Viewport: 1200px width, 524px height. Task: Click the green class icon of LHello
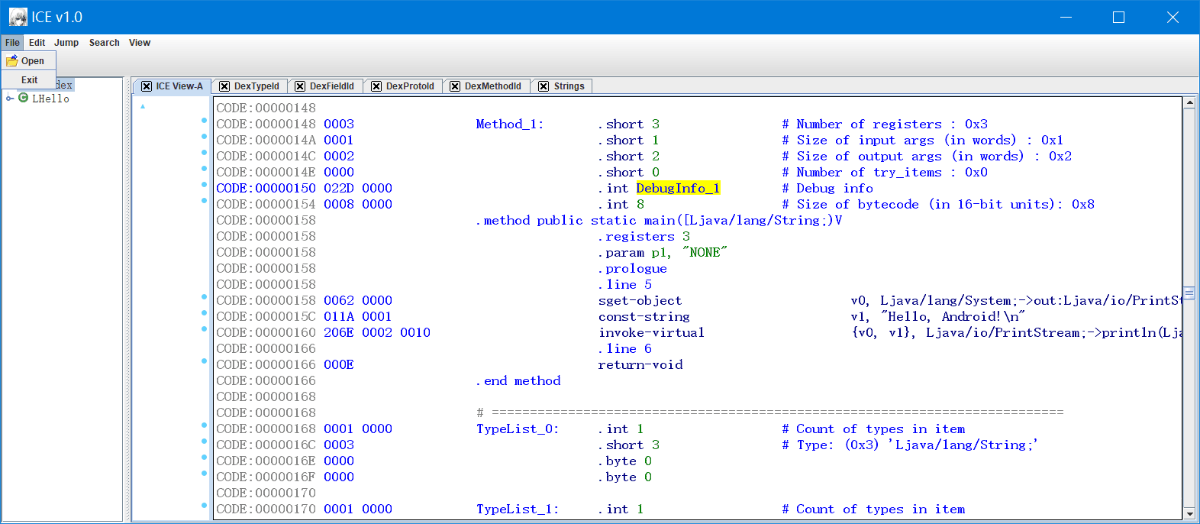tap(23, 98)
